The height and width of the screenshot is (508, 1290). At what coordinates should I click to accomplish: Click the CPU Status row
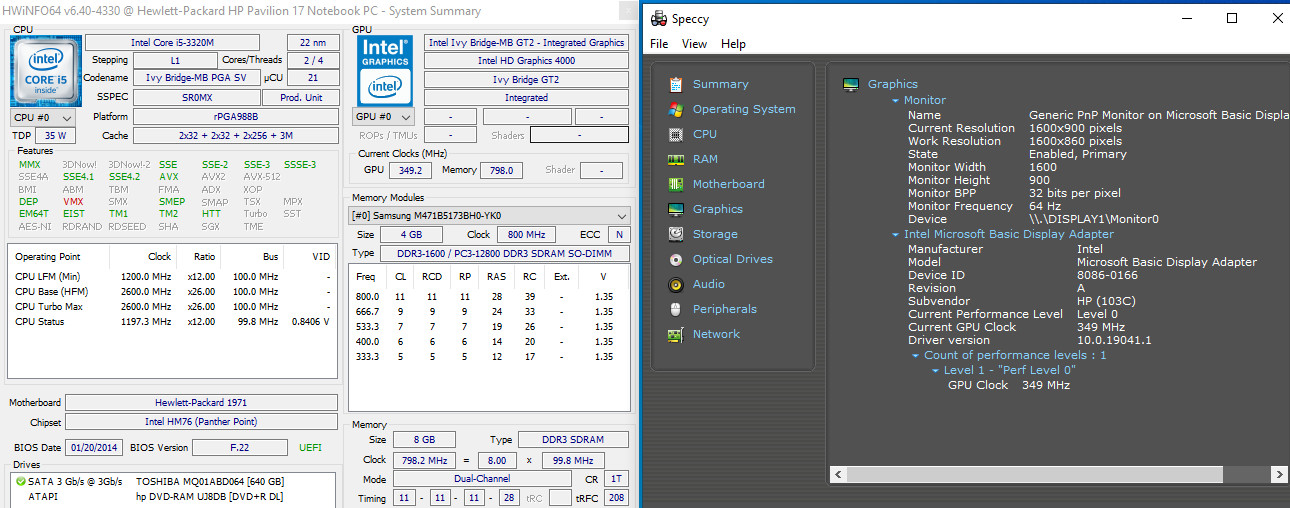172,322
